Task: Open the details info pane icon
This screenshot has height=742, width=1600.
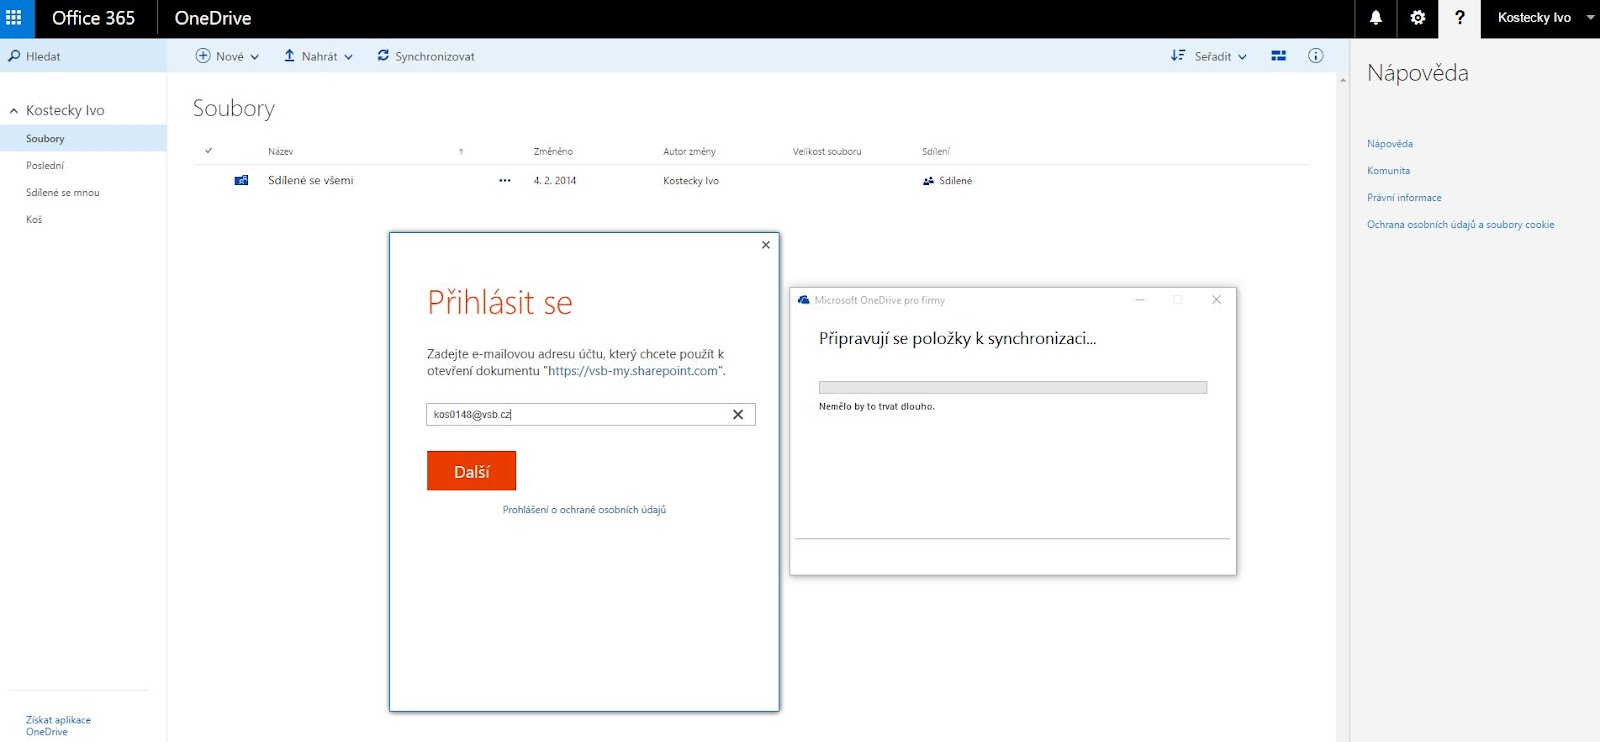Action: [1316, 56]
